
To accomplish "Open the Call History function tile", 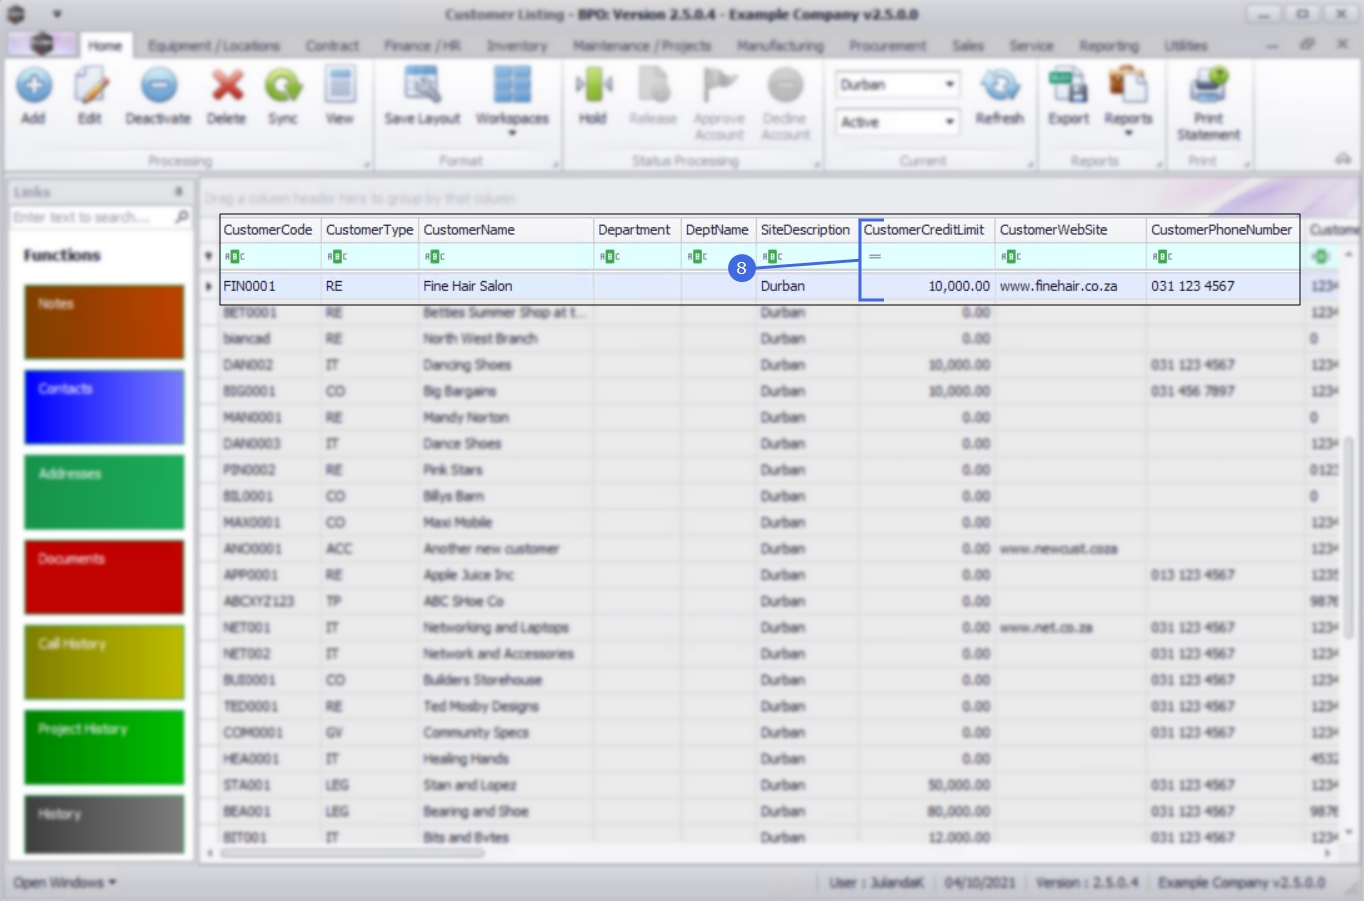I will click(x=104, y=662).
